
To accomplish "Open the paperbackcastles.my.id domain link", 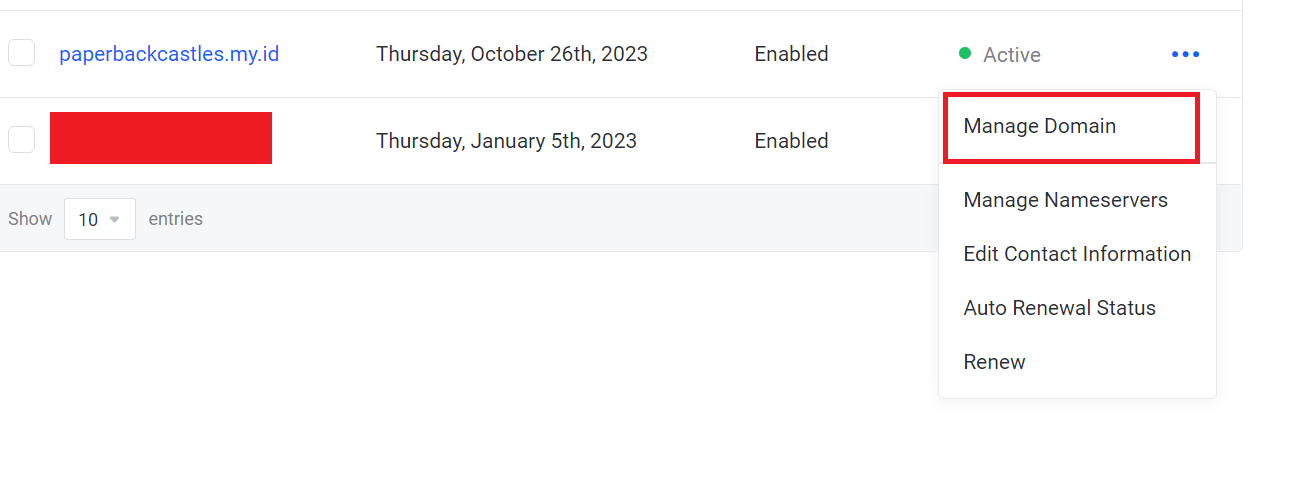I will click(169, 54).
